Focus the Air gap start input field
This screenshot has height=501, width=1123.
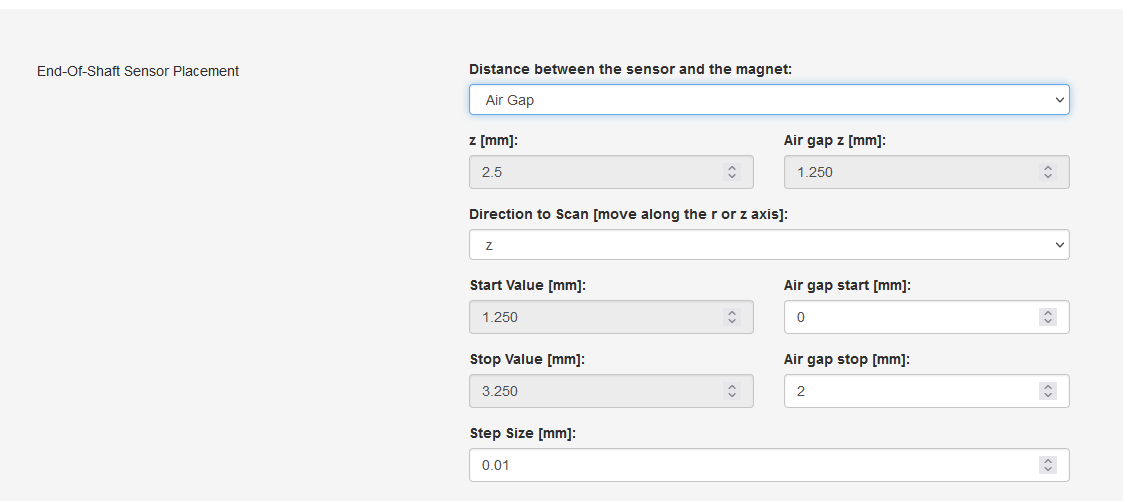[x=927, y=317]
